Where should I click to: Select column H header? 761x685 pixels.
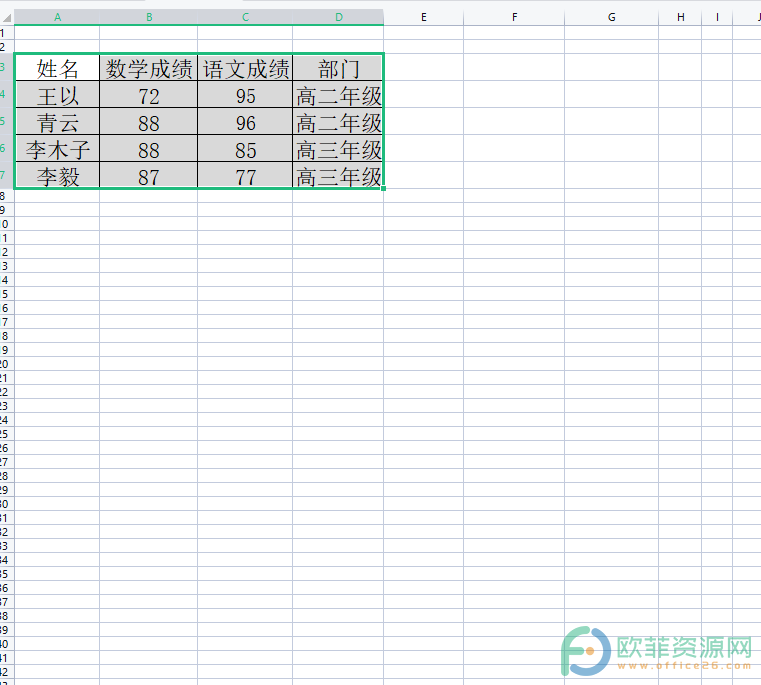[680, 17]
